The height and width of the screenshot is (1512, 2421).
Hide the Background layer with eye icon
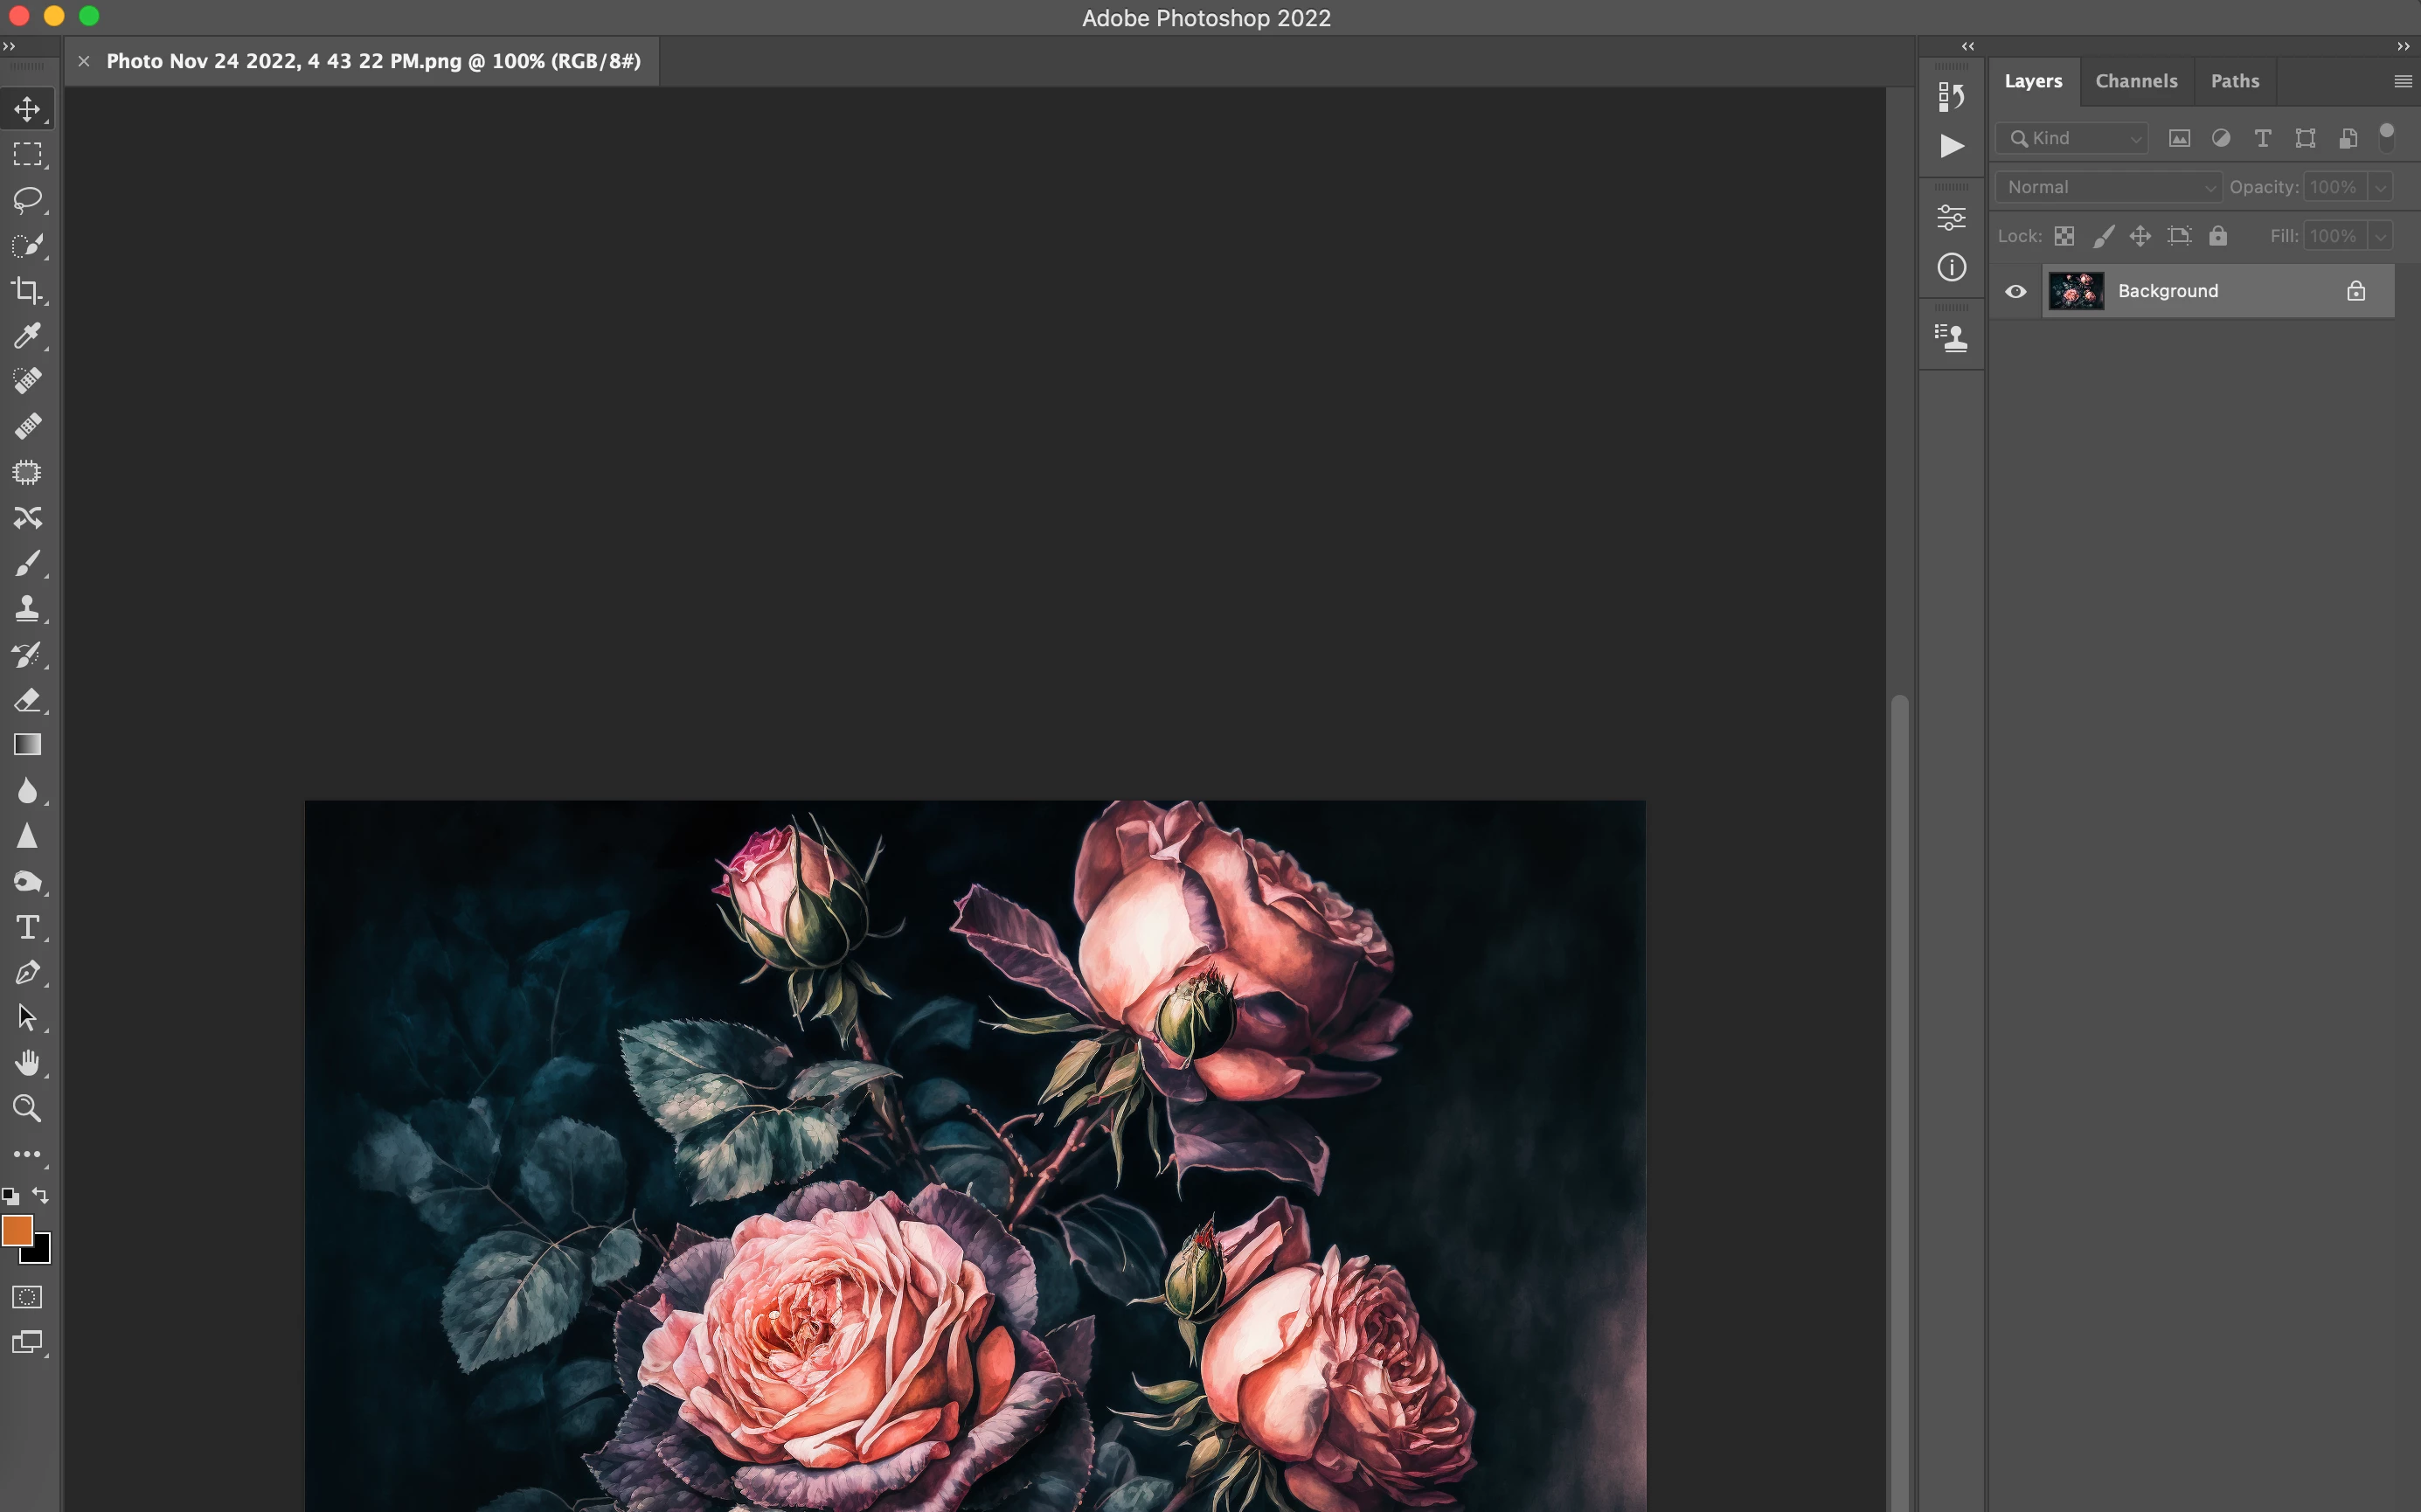[x=2015, y=292]
